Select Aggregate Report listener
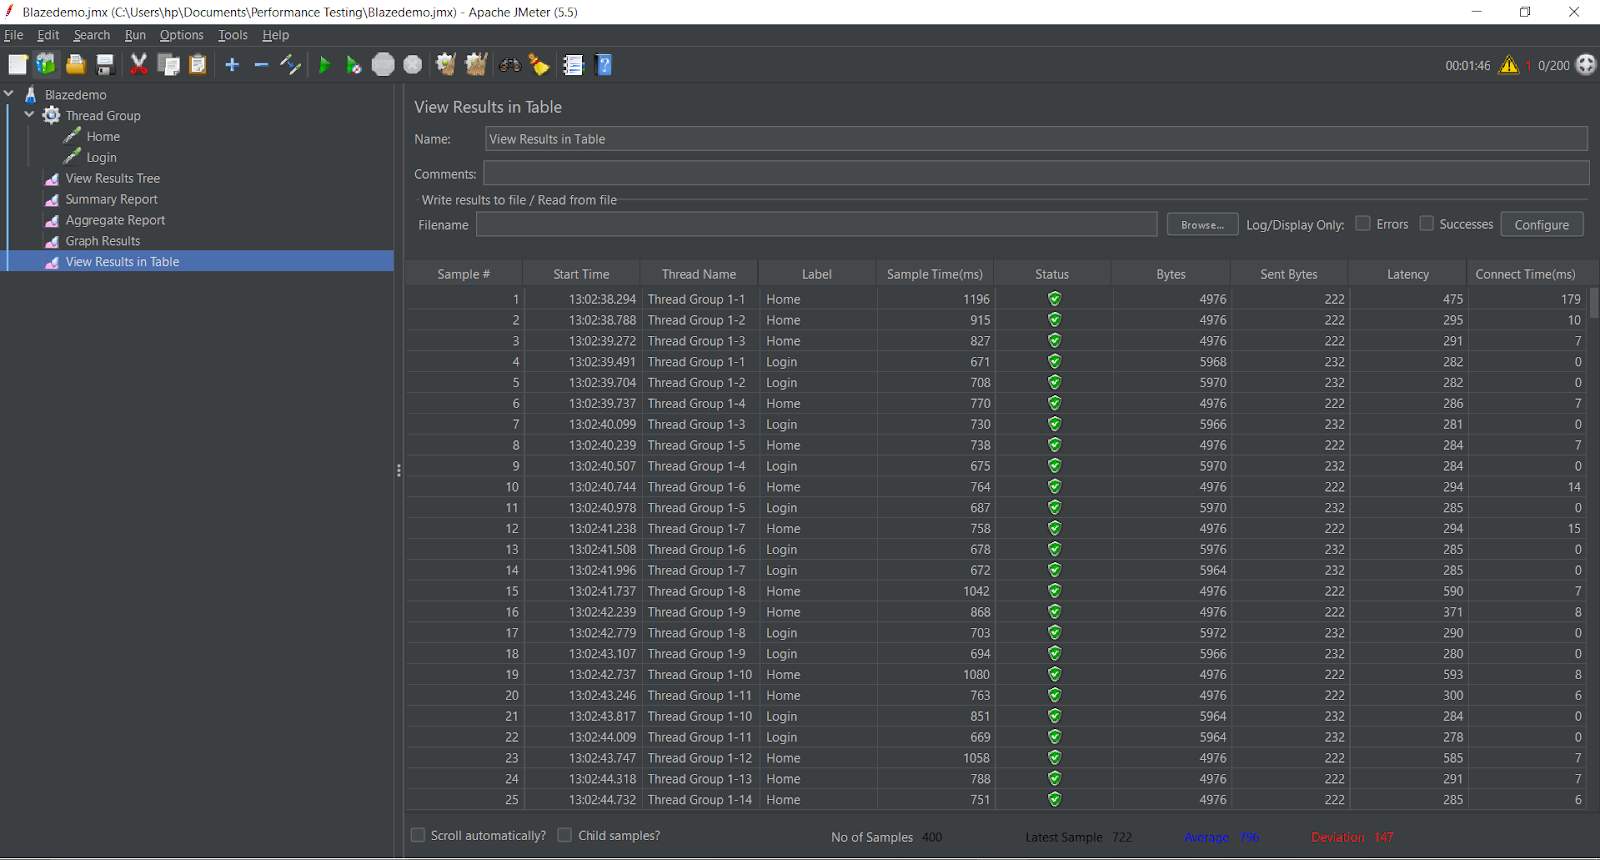The height and width of the screenshot is (860, 1600). pyautogui.click(x=115, y=220)
